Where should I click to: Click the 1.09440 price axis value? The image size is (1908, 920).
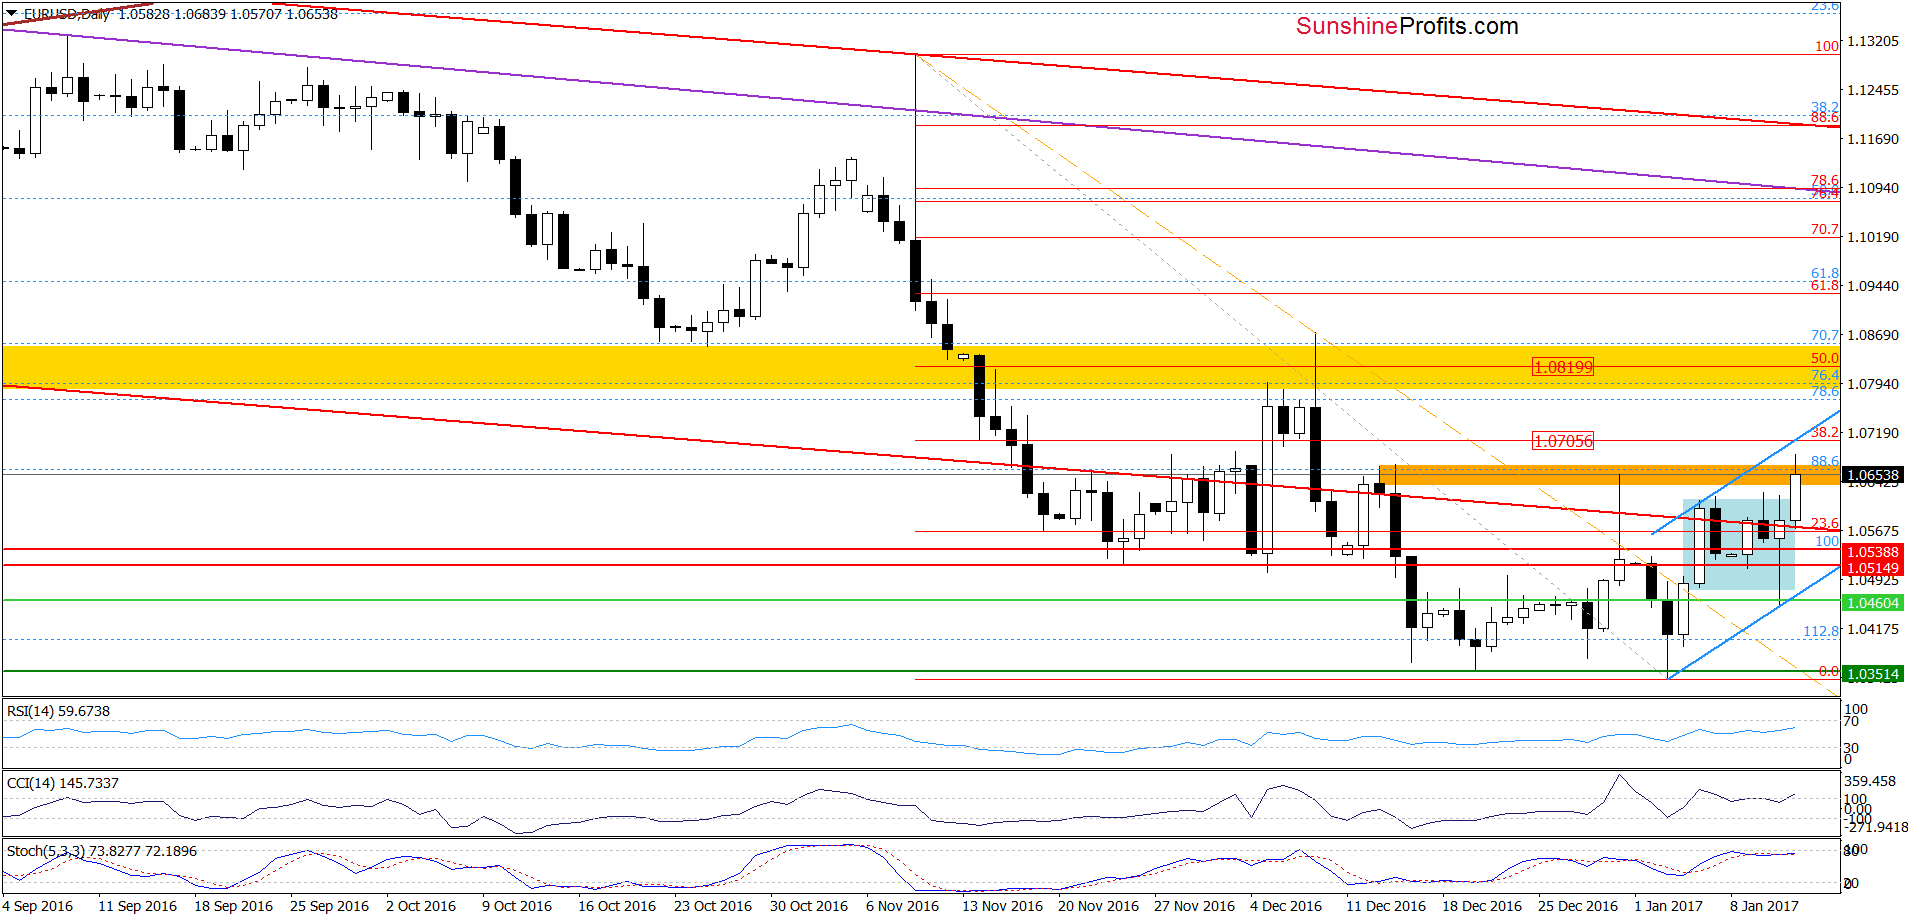(x=1873, y=286)
